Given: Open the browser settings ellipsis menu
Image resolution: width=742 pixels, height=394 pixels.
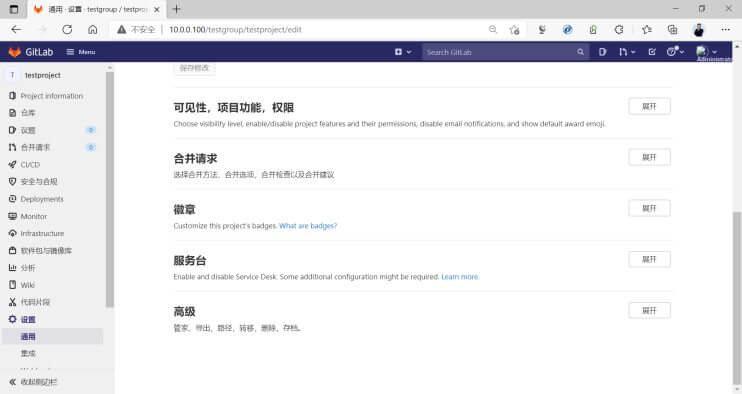Looking at the screenshot, I should 725,29.
